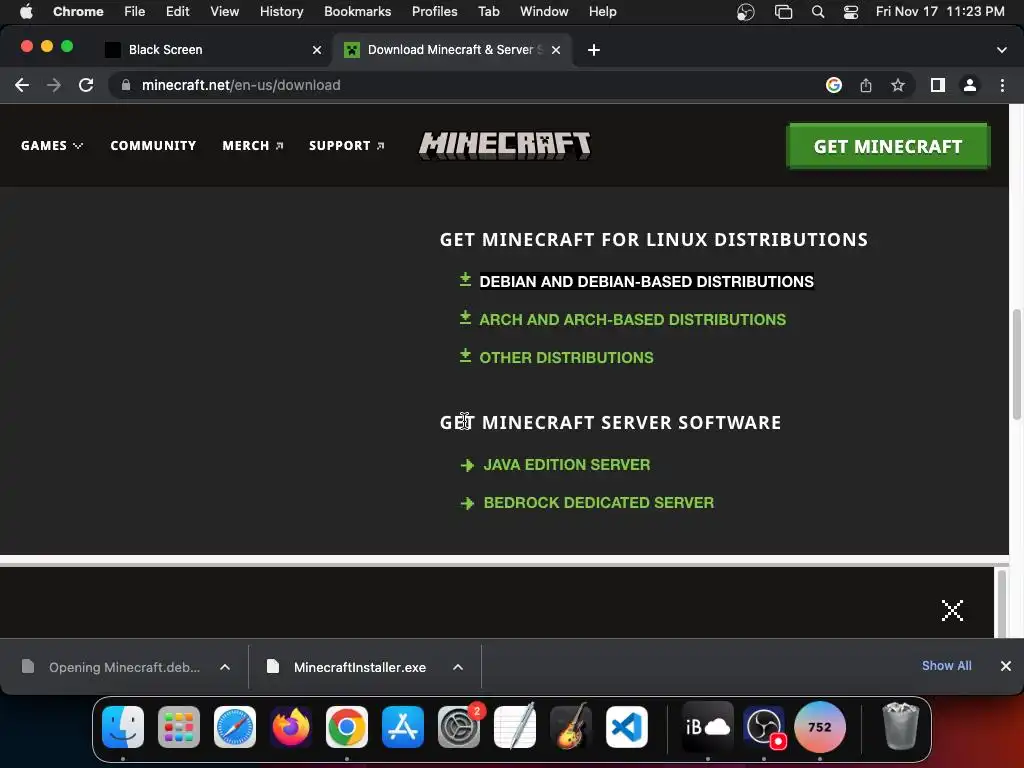Viewport: 1024px width, 768px height.
Task: Open System Settings from the Dock
Action: click(458, 727)
